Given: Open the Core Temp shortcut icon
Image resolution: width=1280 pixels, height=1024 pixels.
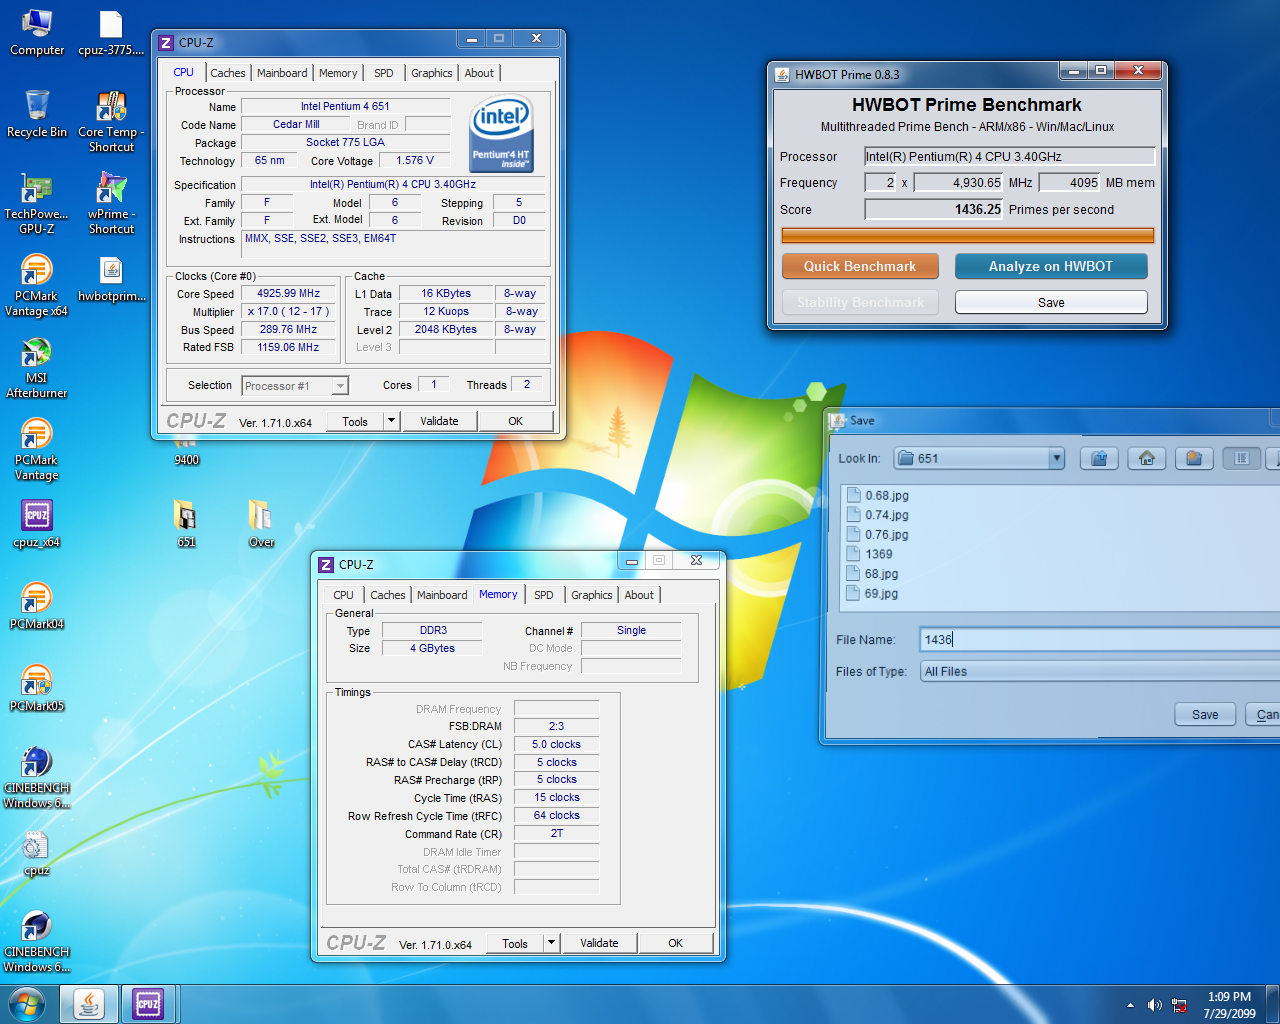Looking at the screenshot, I should [x=111, y=121].
